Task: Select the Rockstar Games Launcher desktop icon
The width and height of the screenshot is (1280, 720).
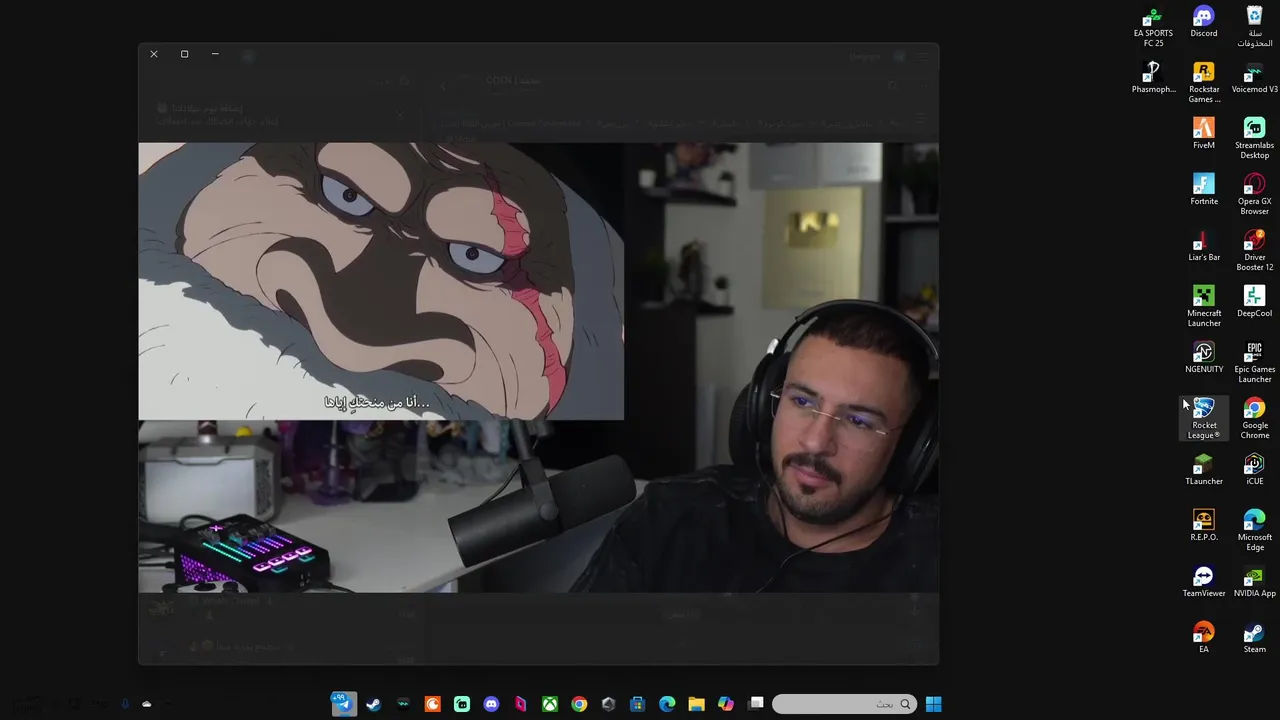Action: (x=1204, y=83)
